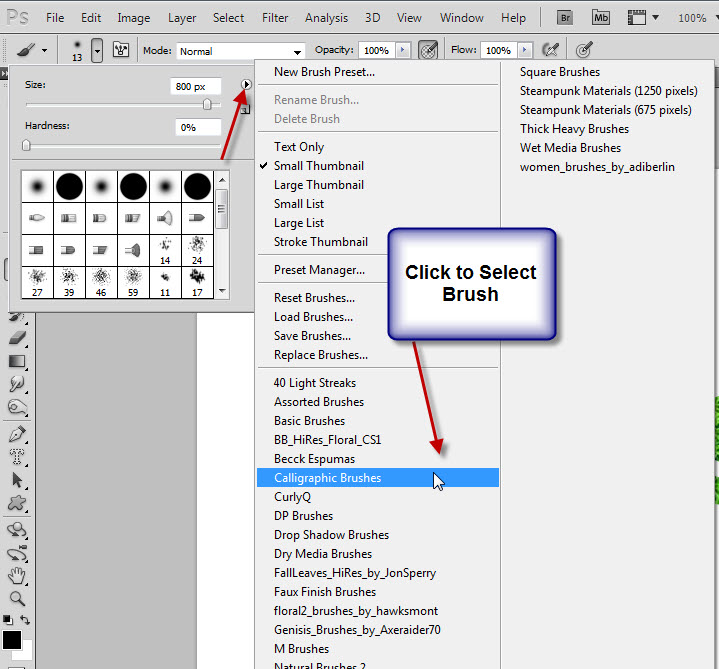This screenshot has width=719, height=669.
Task: Click the black foreground color swatch
Action: 11,640
